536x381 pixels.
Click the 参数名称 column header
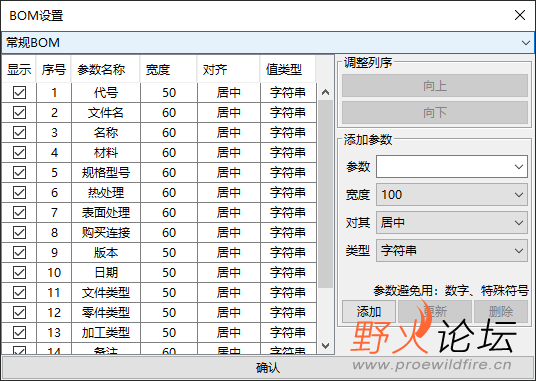(106, 70)
